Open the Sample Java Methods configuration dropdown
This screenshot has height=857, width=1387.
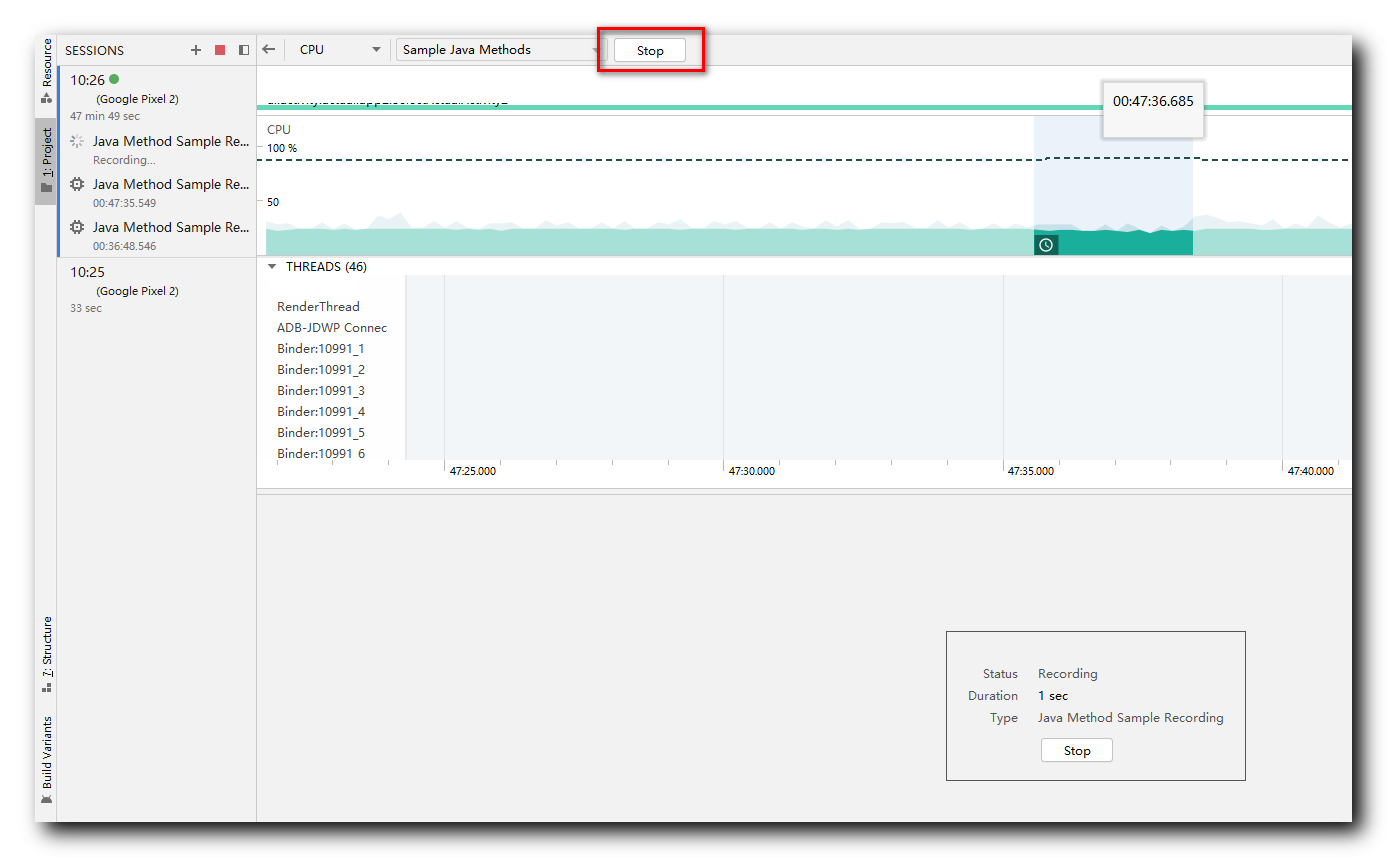click(x=500, y=49)
